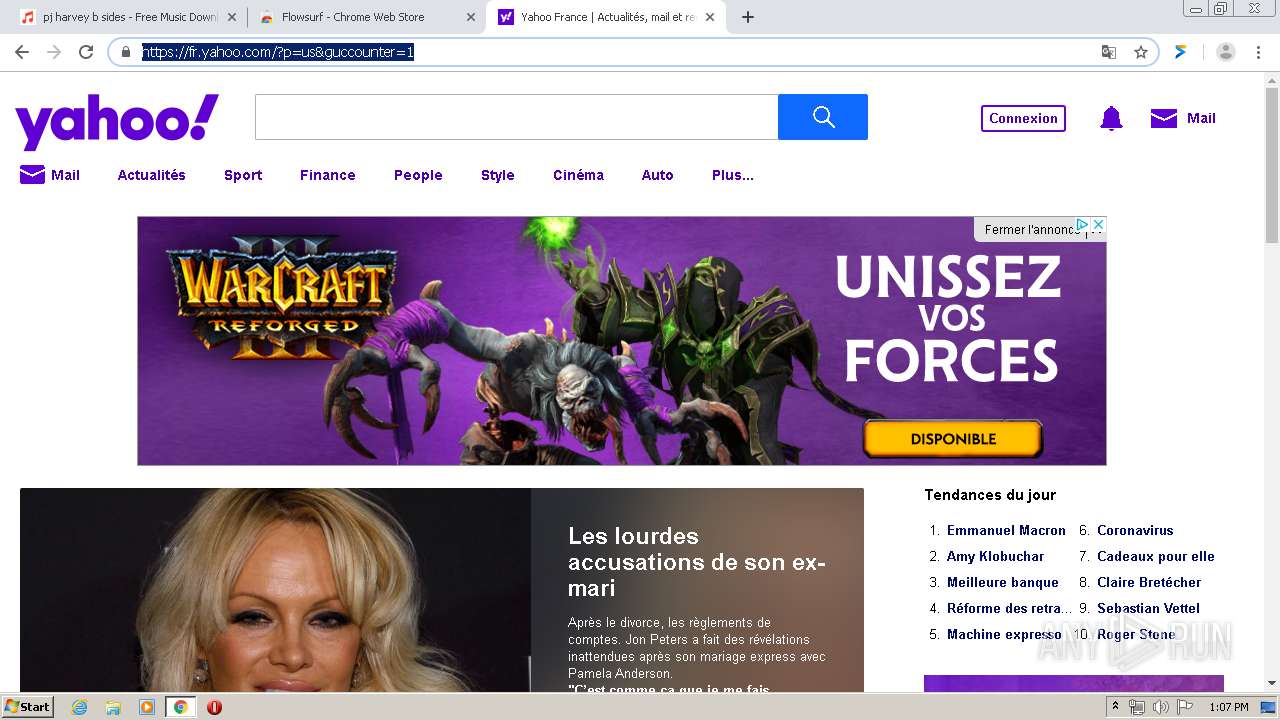Screen dimensions: 1280x720
Task: Click the Mail envelope icon at top right
Action: [x=1164, y=118]
